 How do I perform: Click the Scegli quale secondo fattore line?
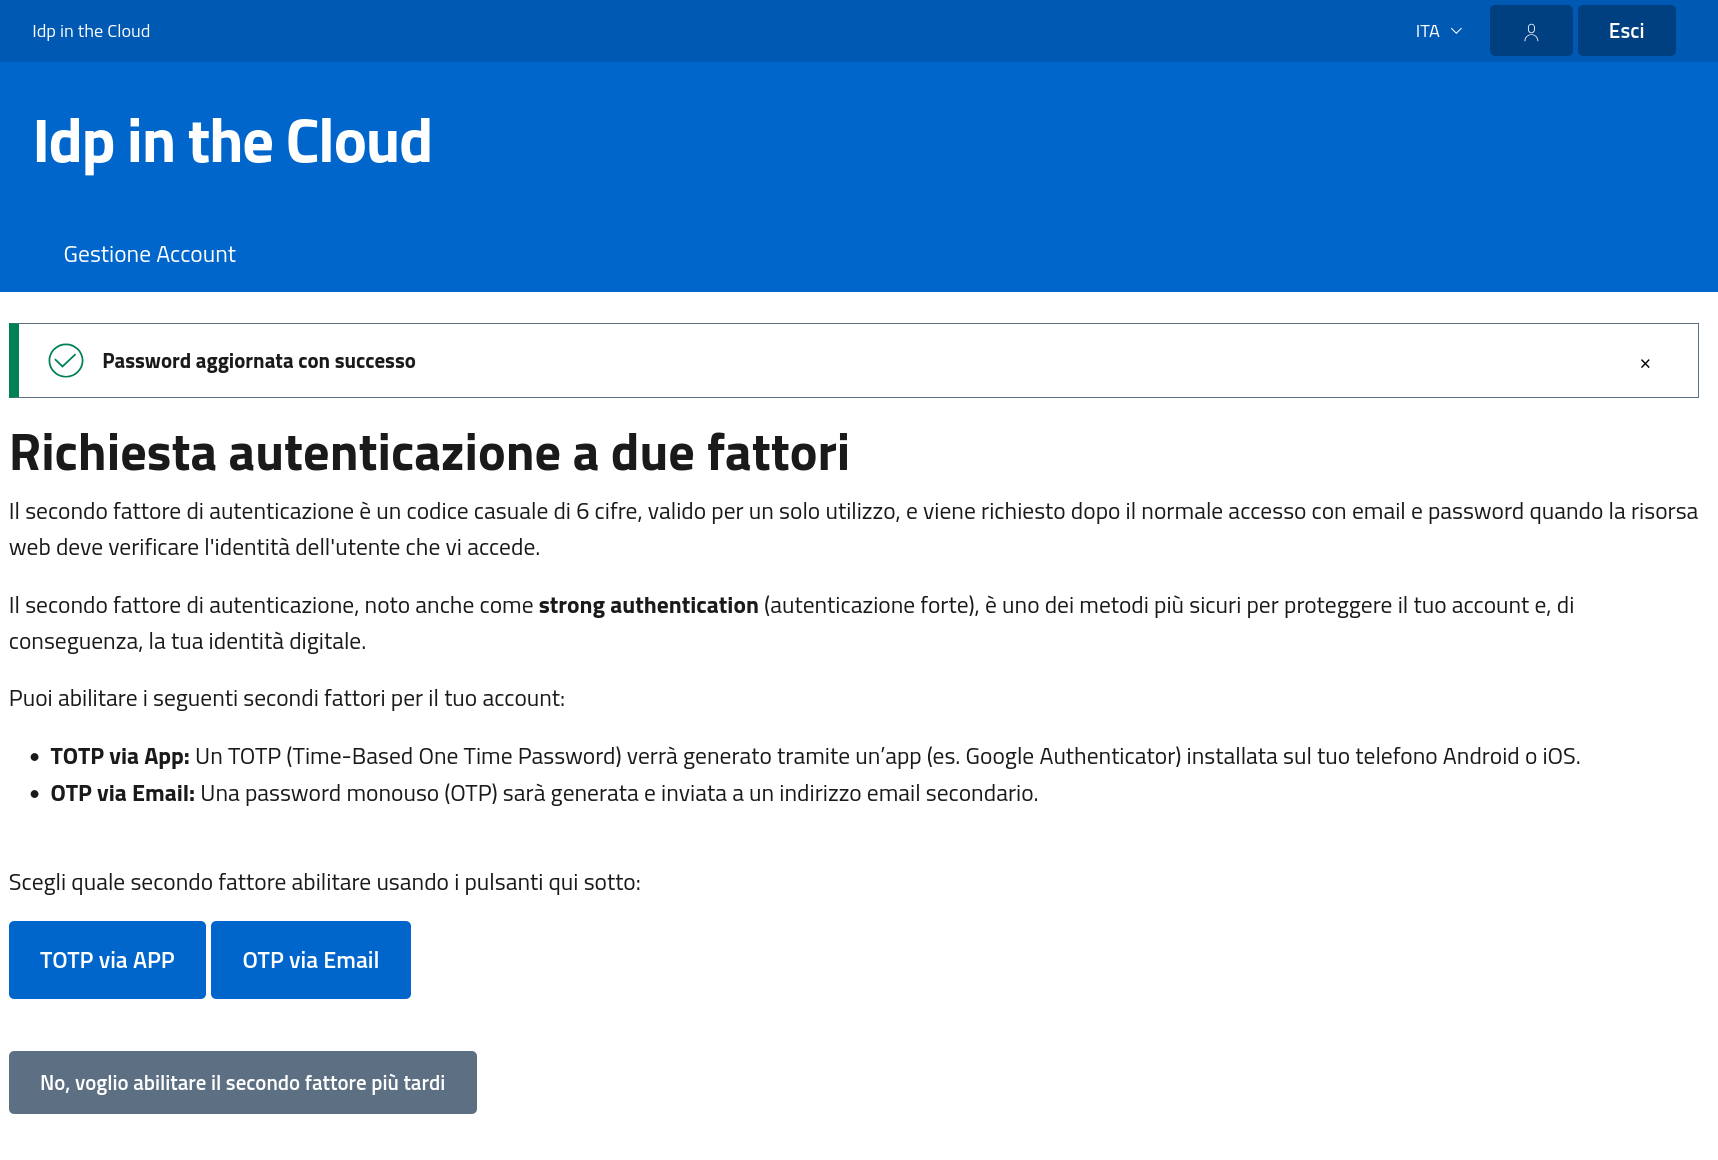pyautogui.click(x=325, y=882)
